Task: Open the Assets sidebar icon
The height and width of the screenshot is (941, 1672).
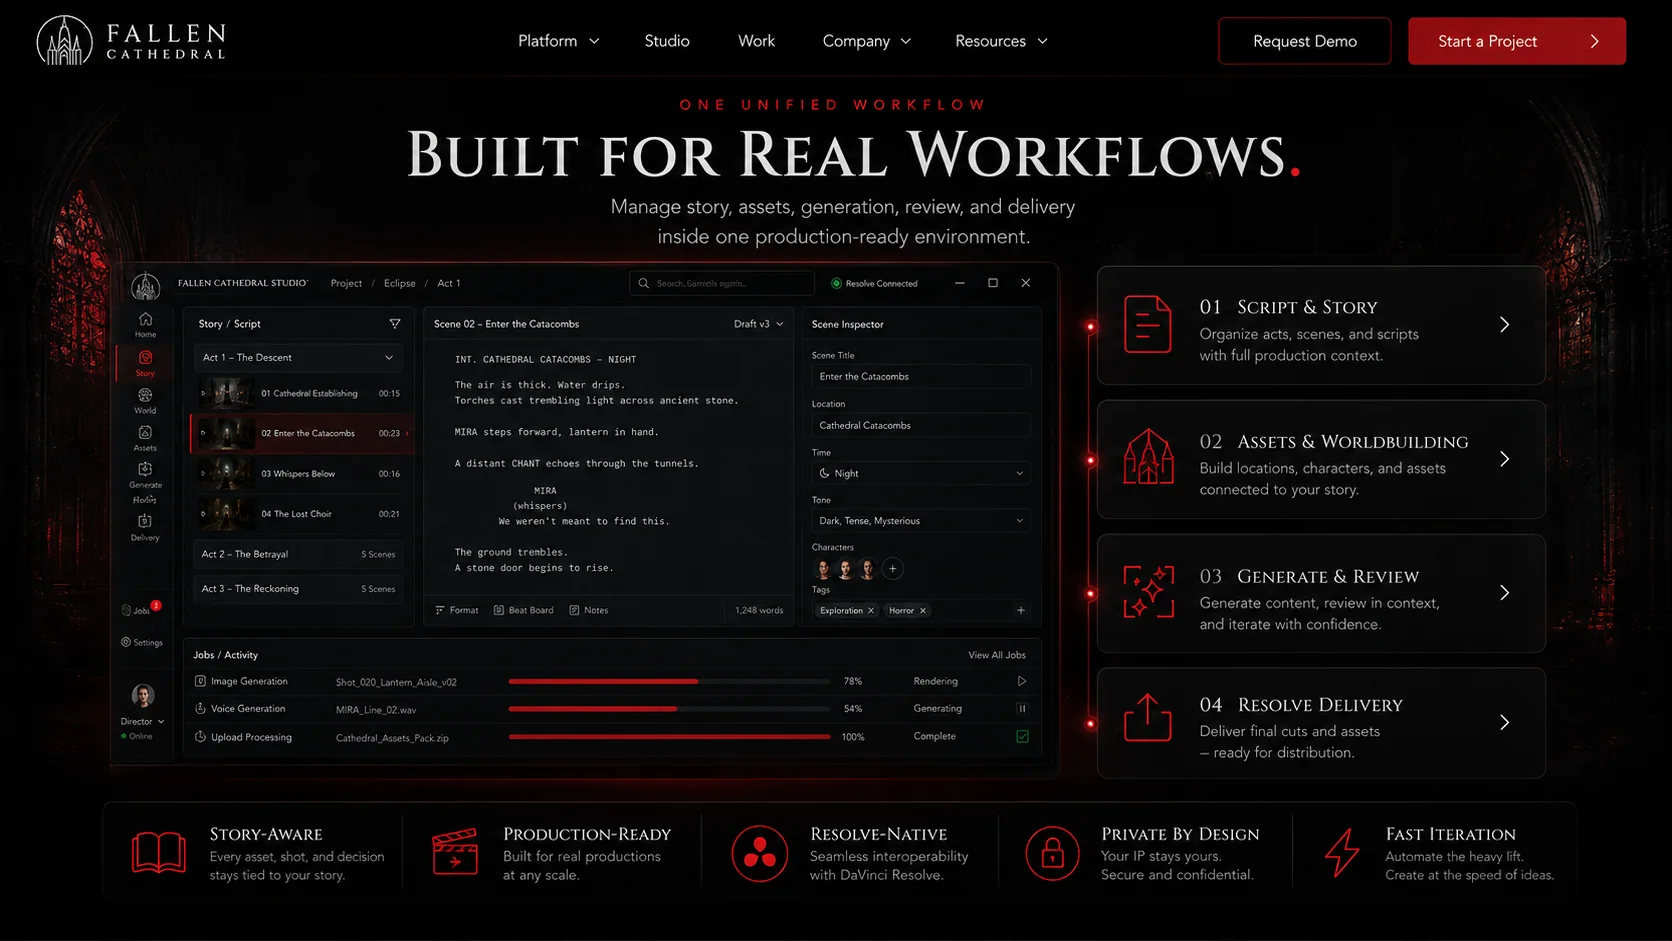Action: coord(145,438)
